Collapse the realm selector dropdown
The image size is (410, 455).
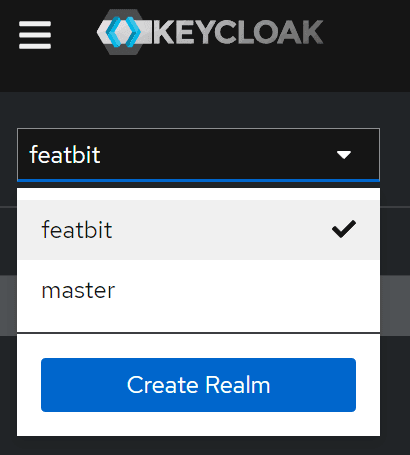198,155
